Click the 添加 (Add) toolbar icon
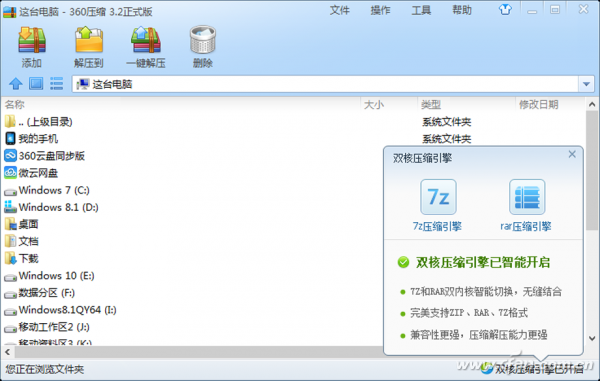Viewport: 600px width, 381px height. coord(32,40)
